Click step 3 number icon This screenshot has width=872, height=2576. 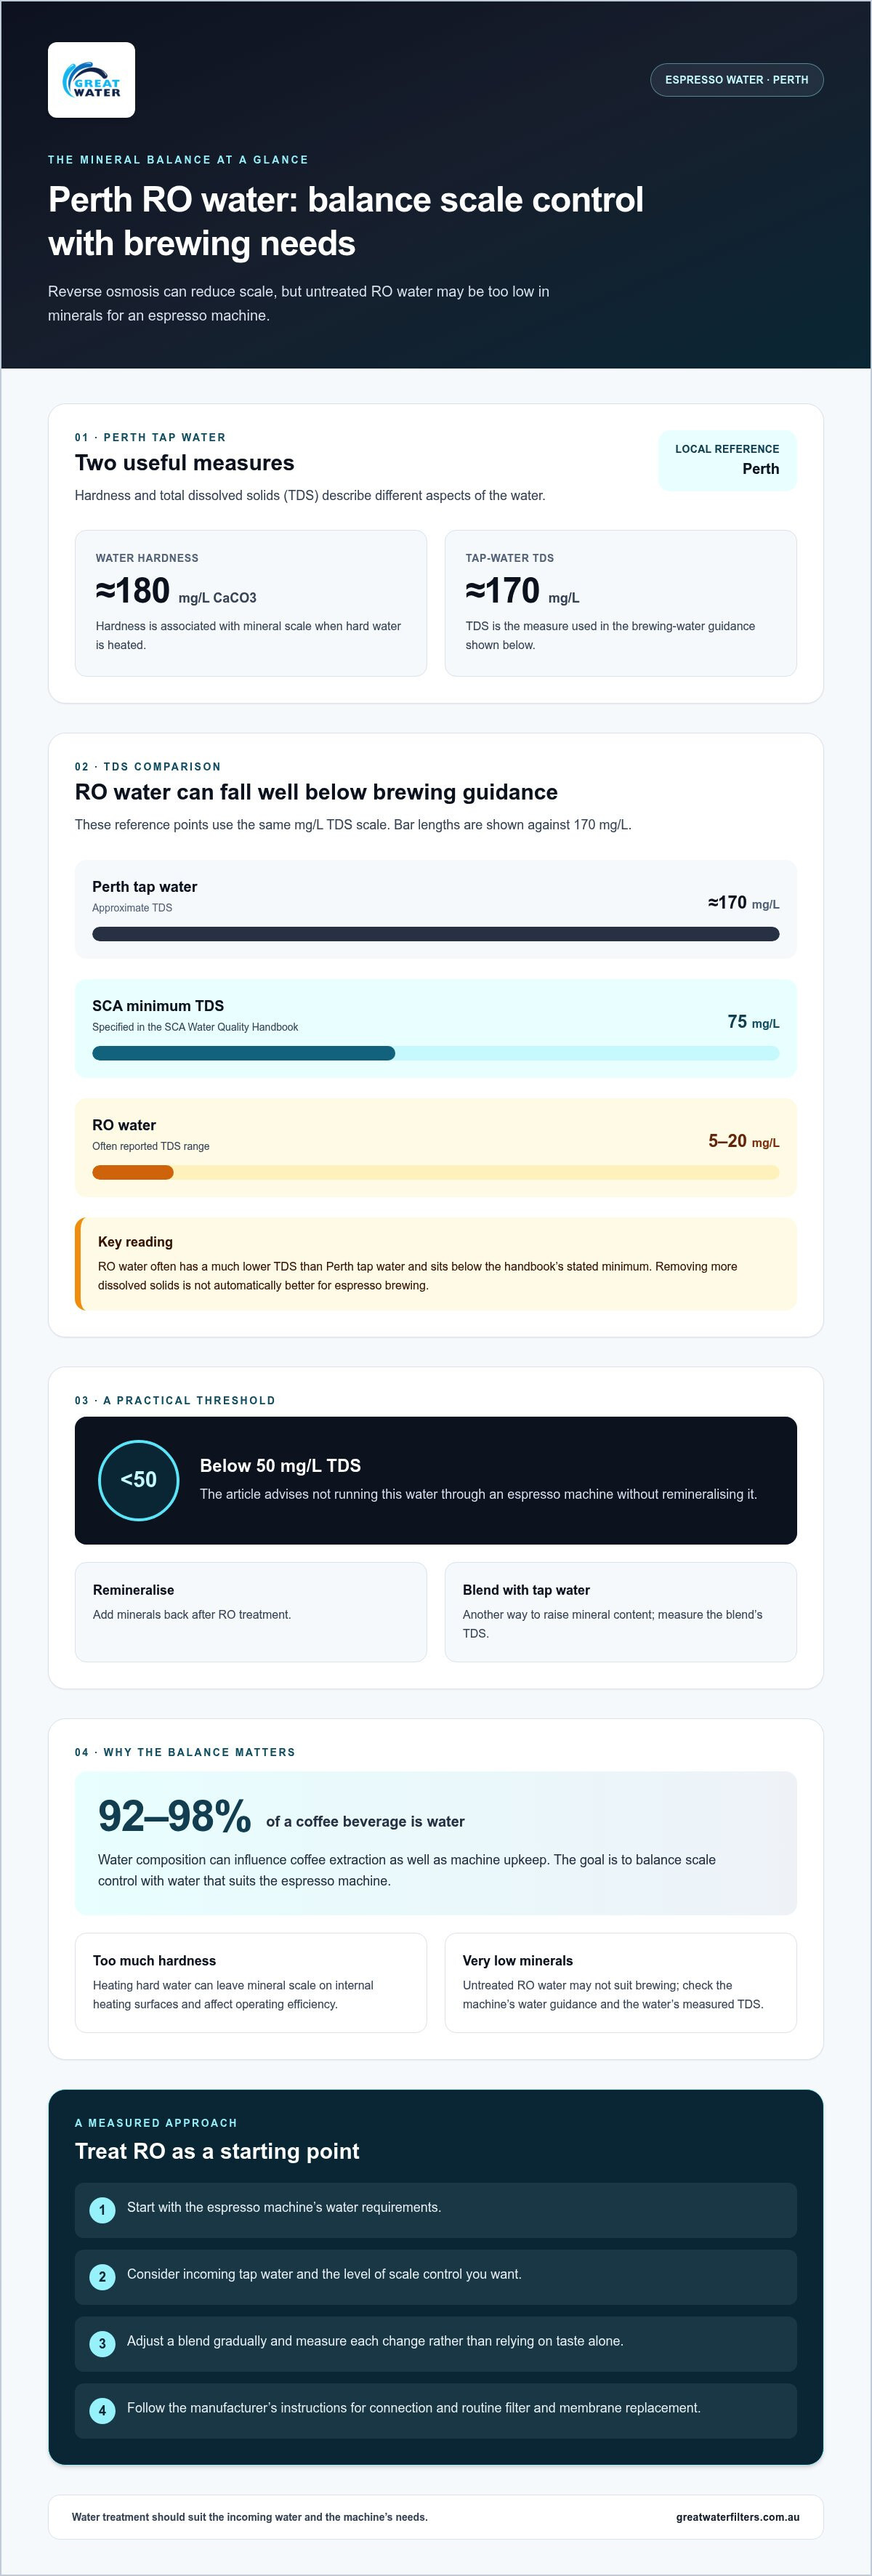tap(102, 2344)
